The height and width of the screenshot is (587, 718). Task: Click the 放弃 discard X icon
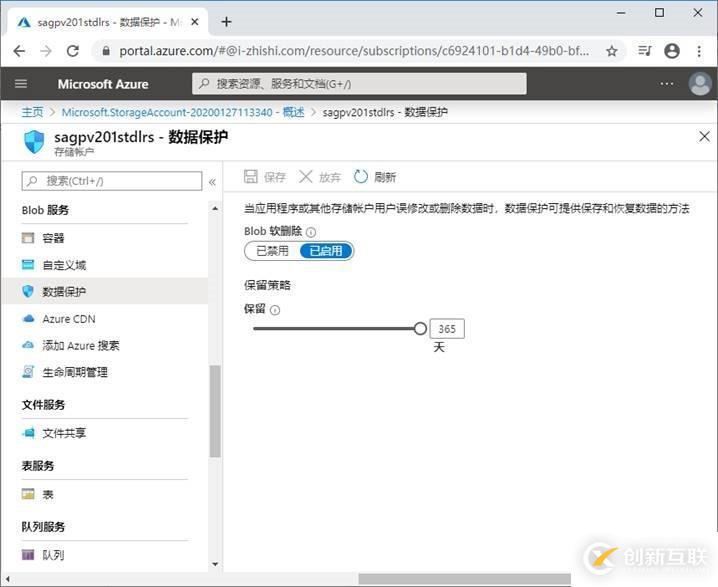point(305,176)
